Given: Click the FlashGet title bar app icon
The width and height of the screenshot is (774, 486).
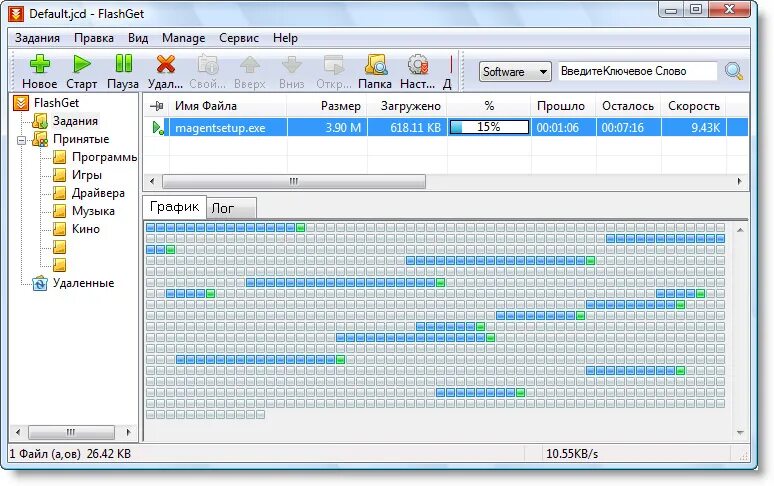Looking at the screenshot, I should pos(16,14).
